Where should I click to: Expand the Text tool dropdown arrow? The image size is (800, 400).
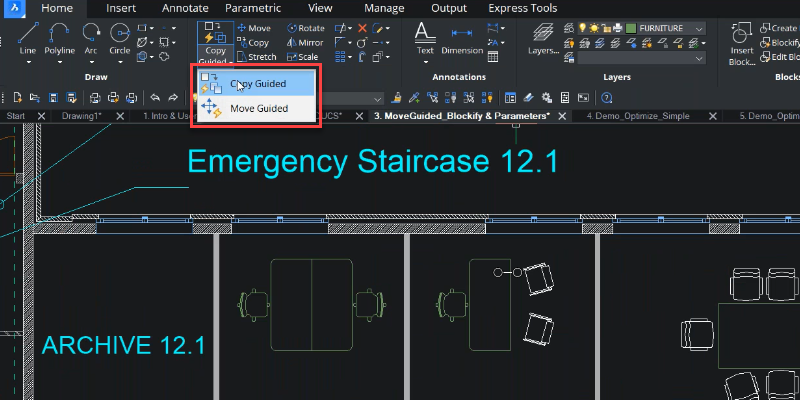[425, 63]
